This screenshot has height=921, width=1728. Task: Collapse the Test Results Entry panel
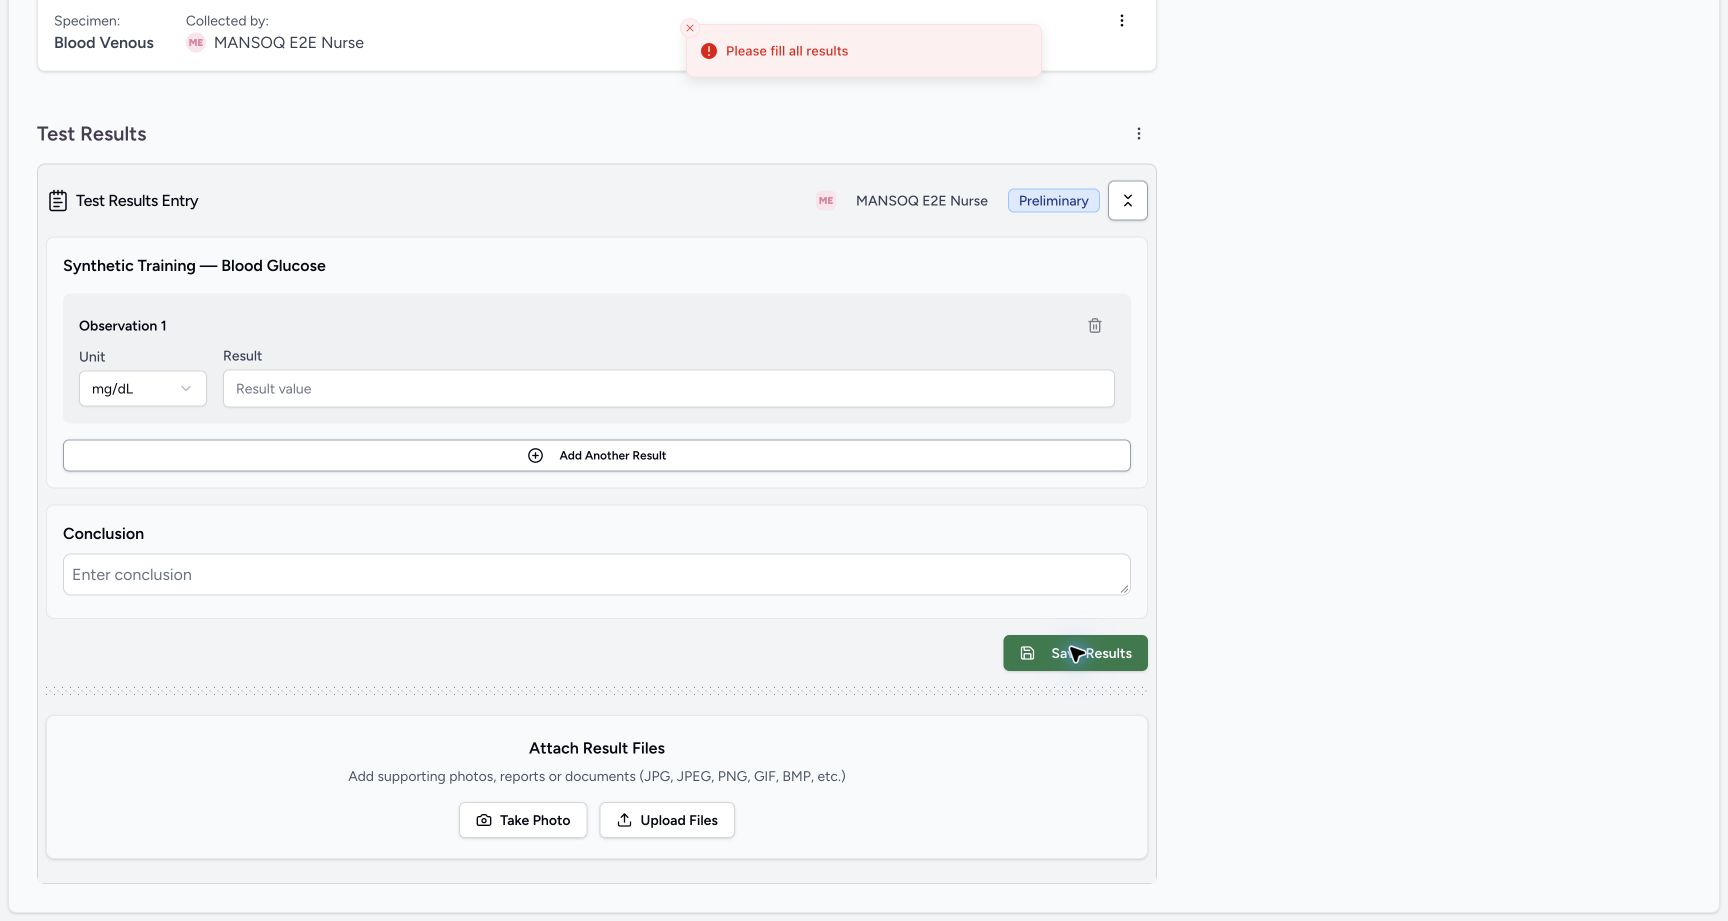1128,201
